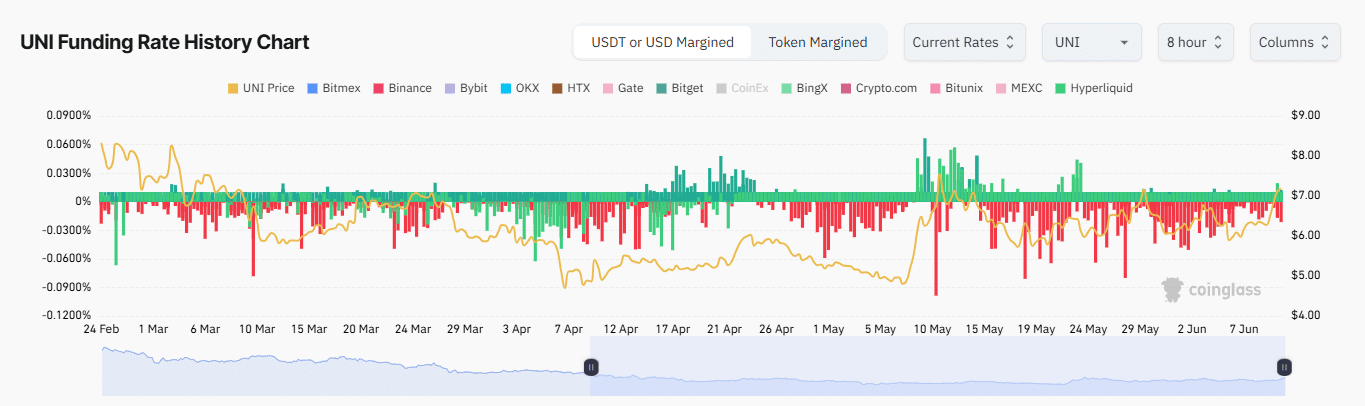The image size is (1365, 406).
Task: Toggle Bitunix legend series
Action: click(x=957, y=88)
